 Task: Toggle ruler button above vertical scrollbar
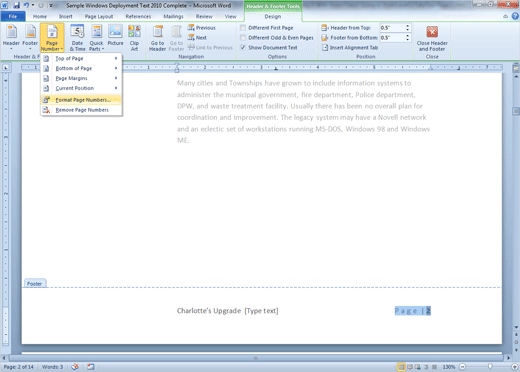point(516,68)
